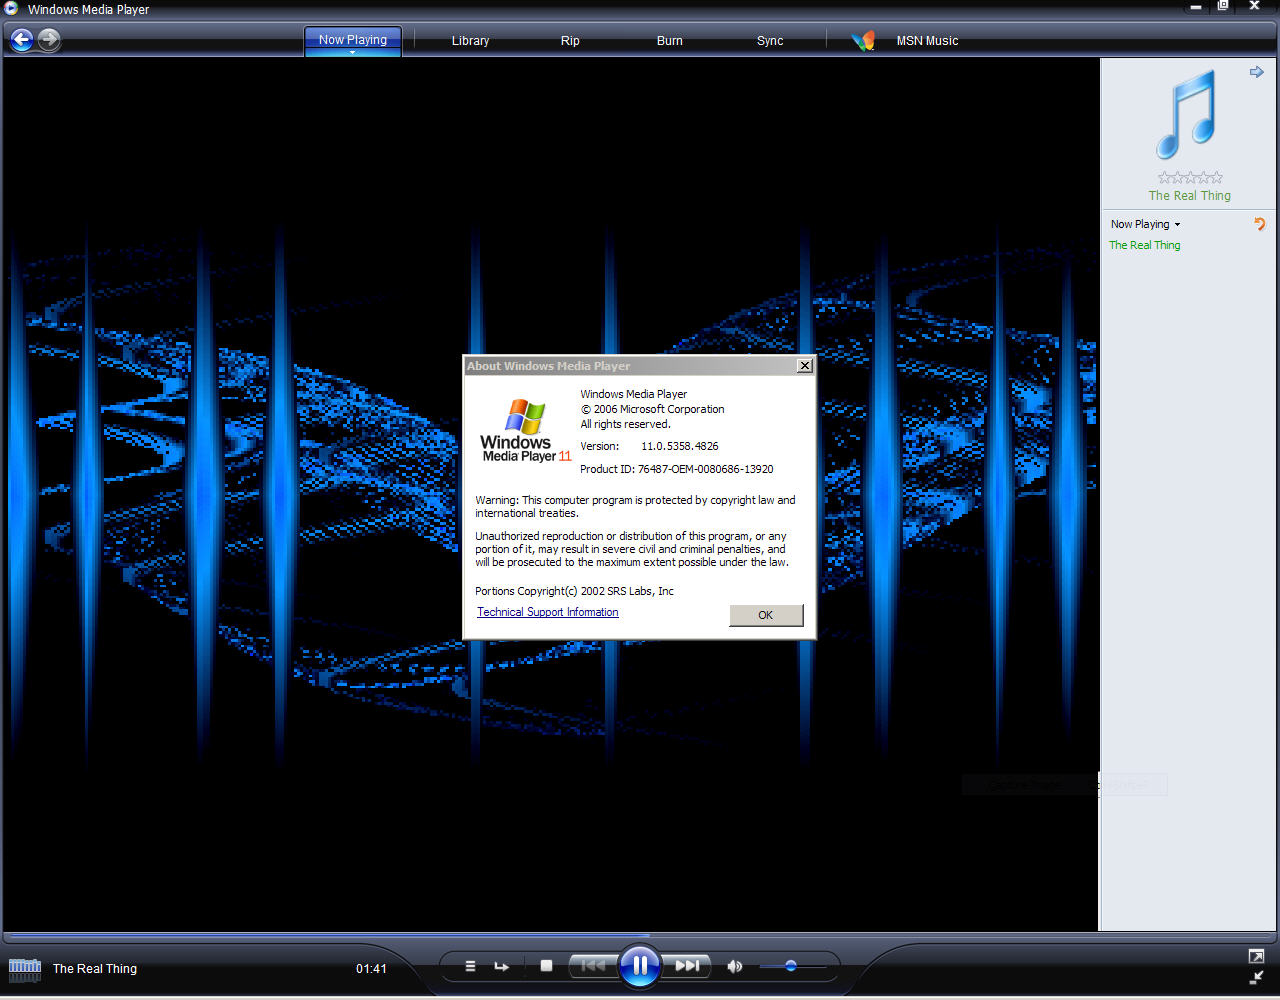
Task: Skip to the next track
Action: click(687, 966)
